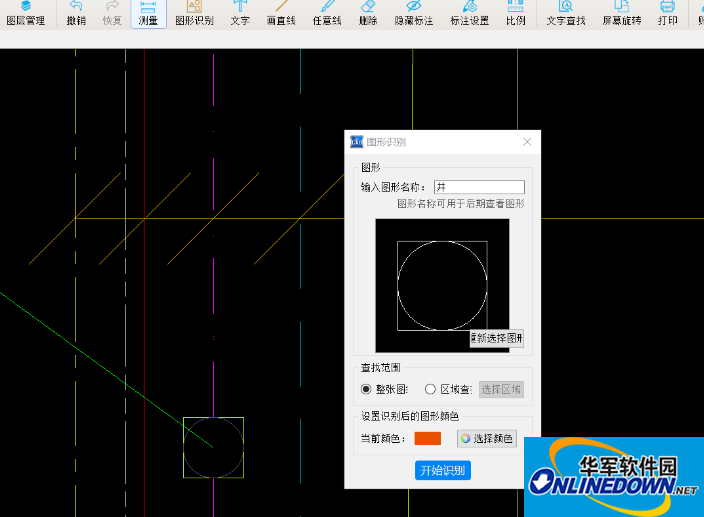
Task: Click 屏幕旋转 screen rotate
Action: (x=622, y=13)
